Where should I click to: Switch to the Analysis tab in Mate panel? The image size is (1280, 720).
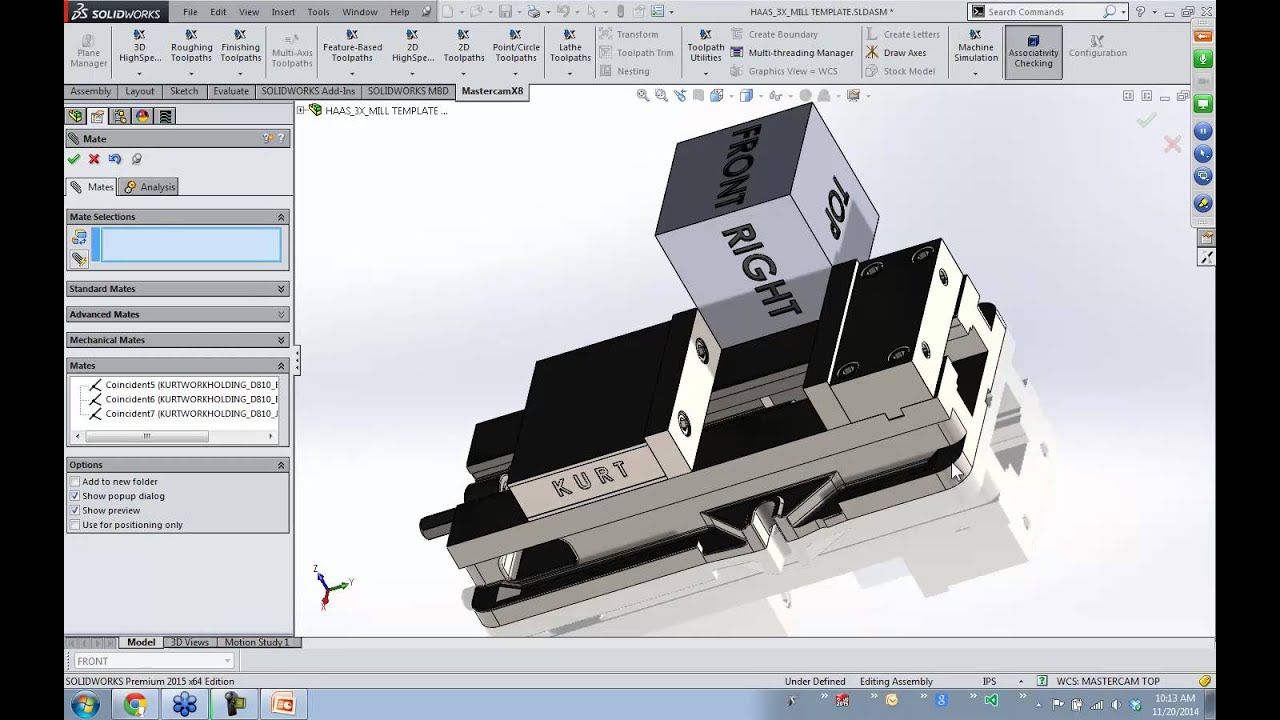149,187
